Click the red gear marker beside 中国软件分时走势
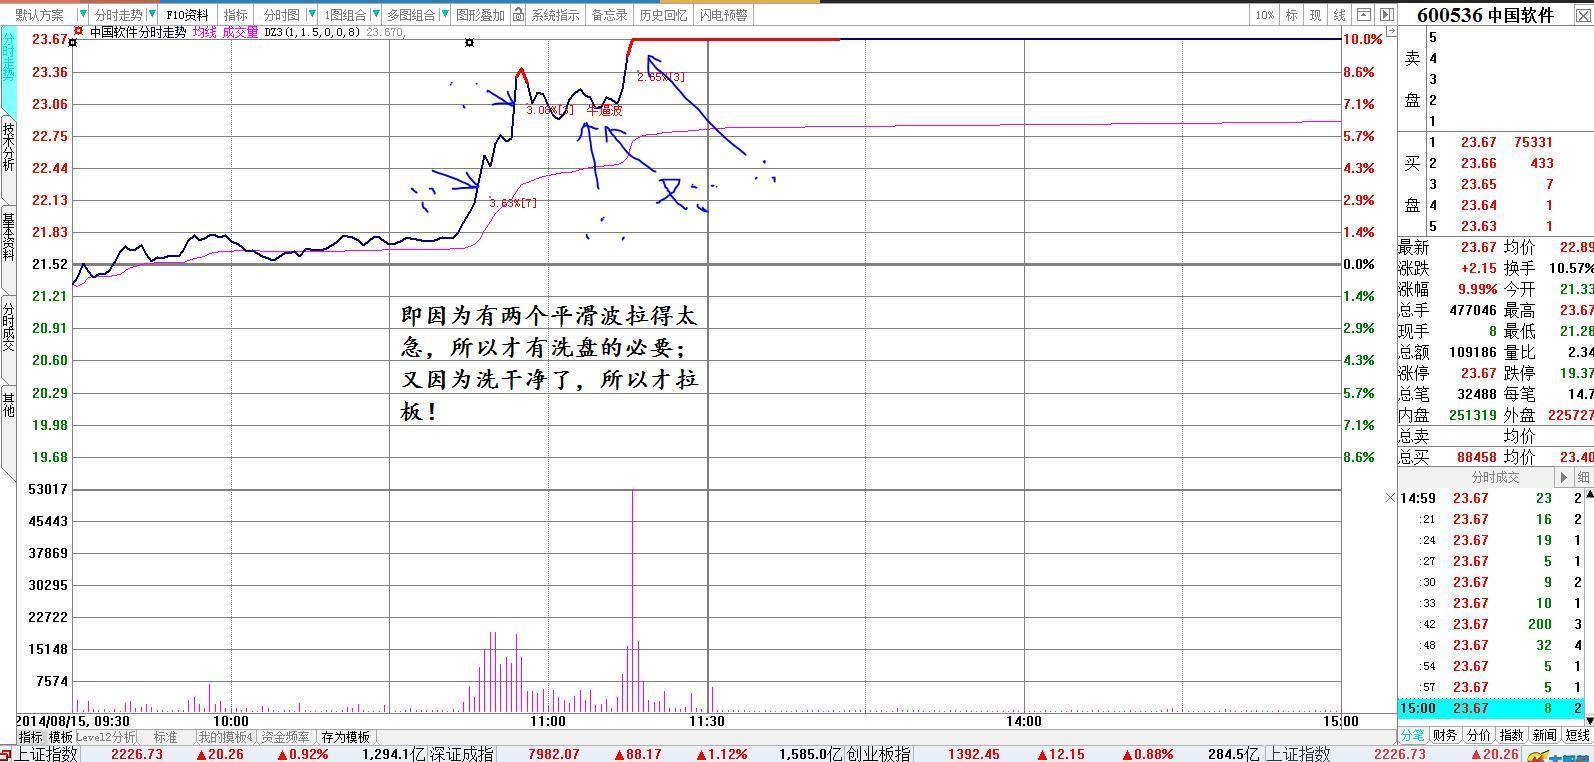 [79, 32]
